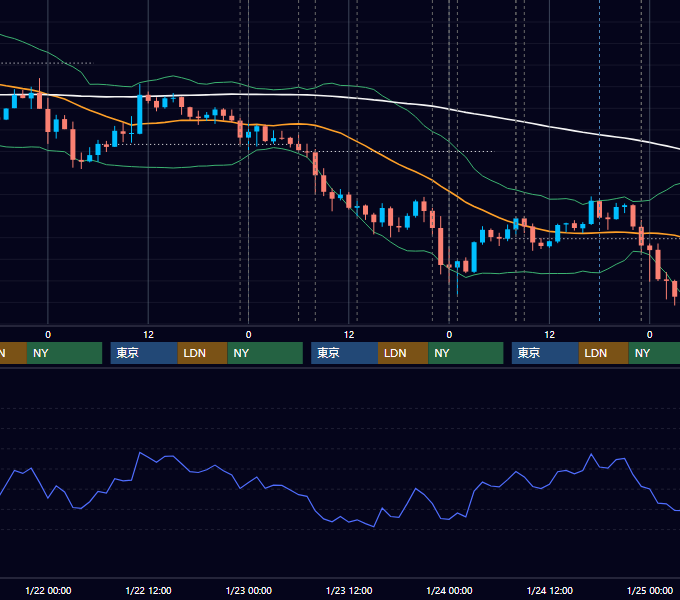This screenshot has width=680, height=600.
Task: Click the NY session block after 1/24 LDN
Action: coord(654,353)
